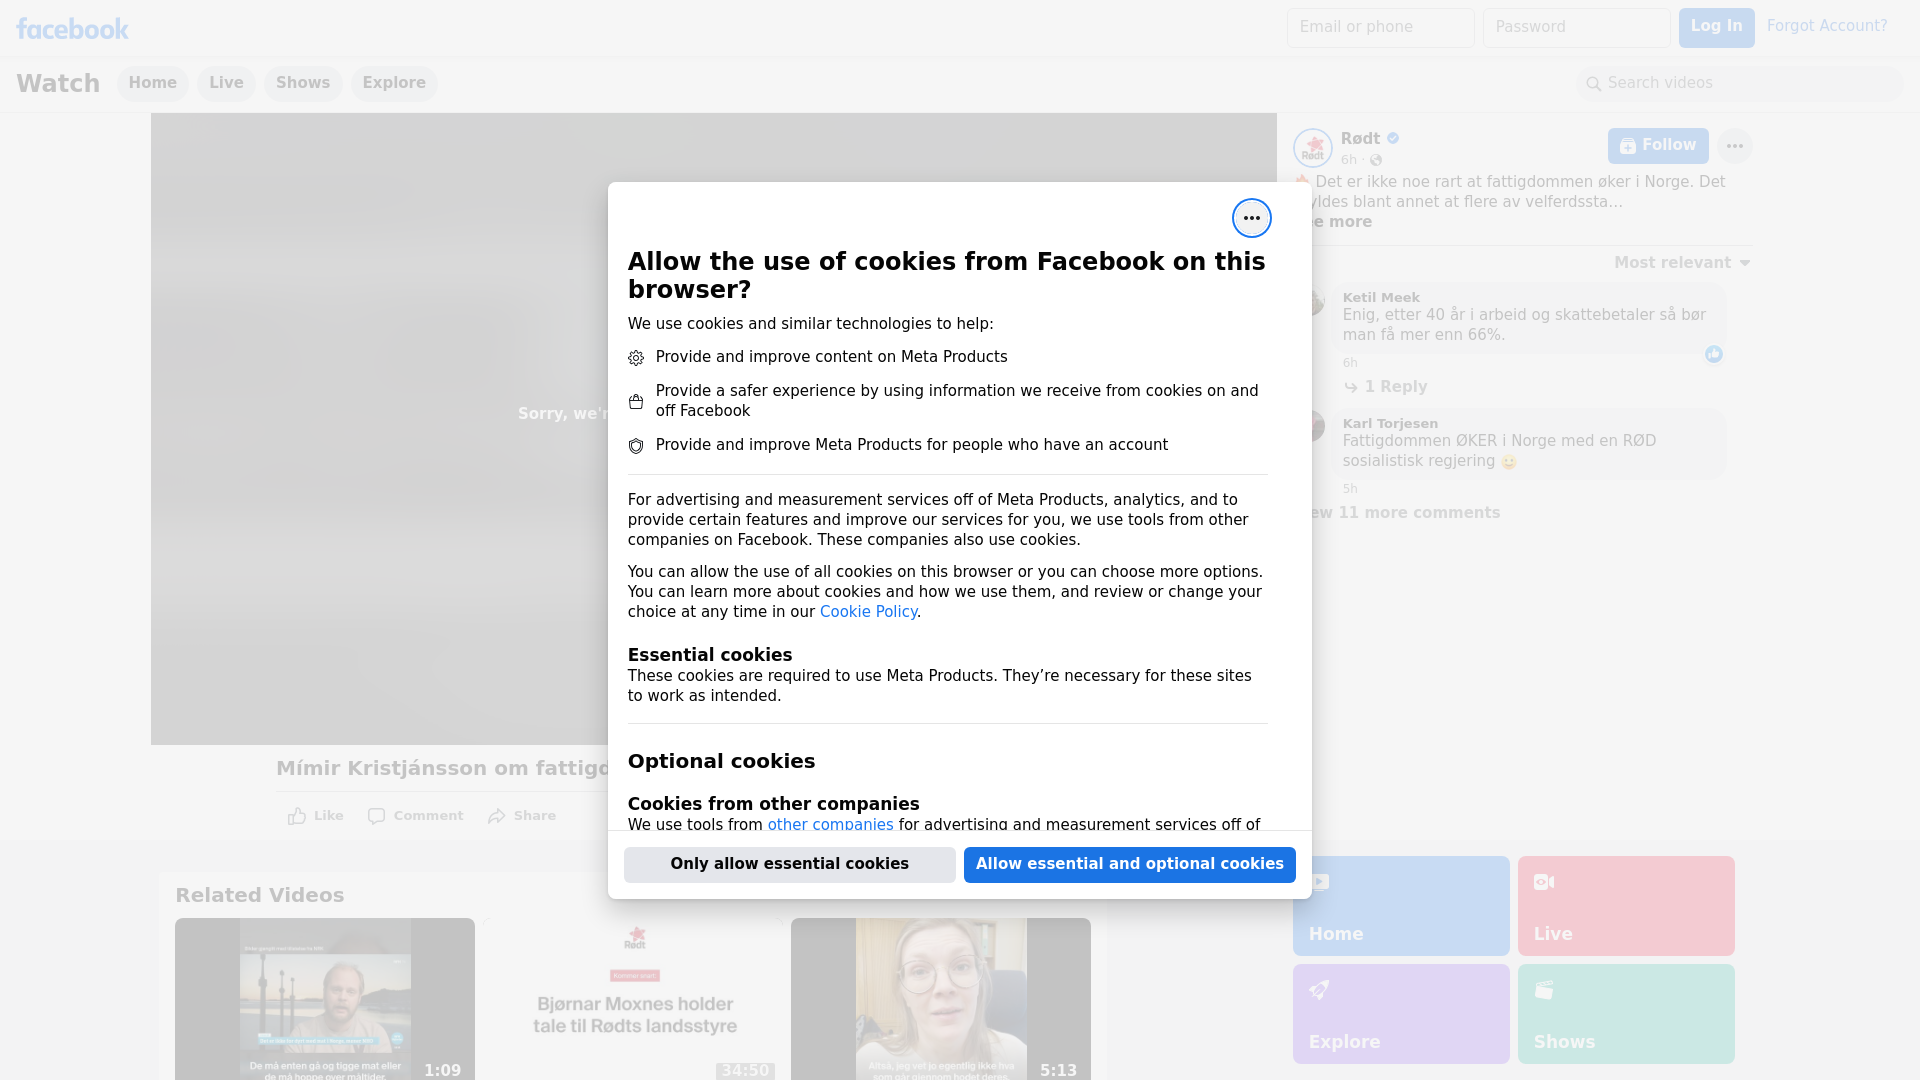
Task: Open Karl Torjesen's profile name
Action: tap(1390, 424)
